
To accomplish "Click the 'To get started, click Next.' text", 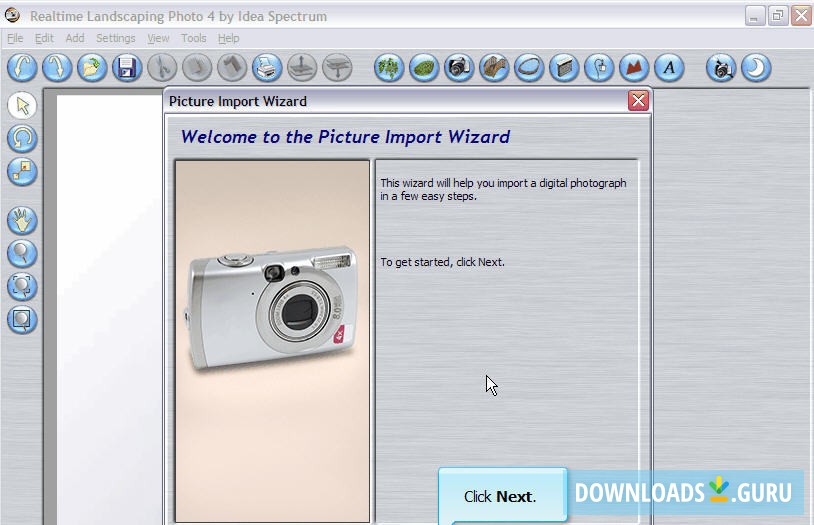I will (x=442, y=262).
